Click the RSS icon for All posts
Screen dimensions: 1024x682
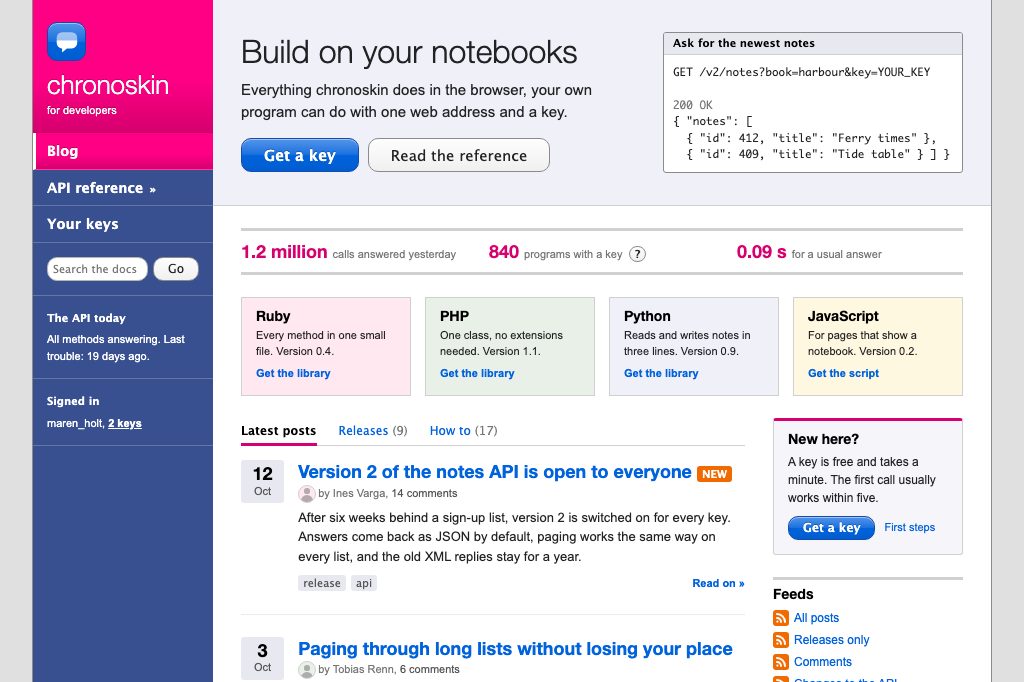click(780, 618)
